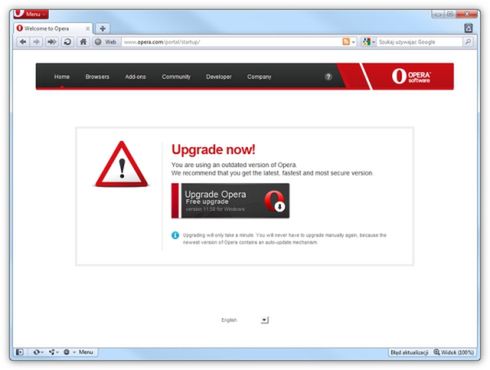Open the Community navigation item
490x370 pixels.
click(x=176, y=77)
